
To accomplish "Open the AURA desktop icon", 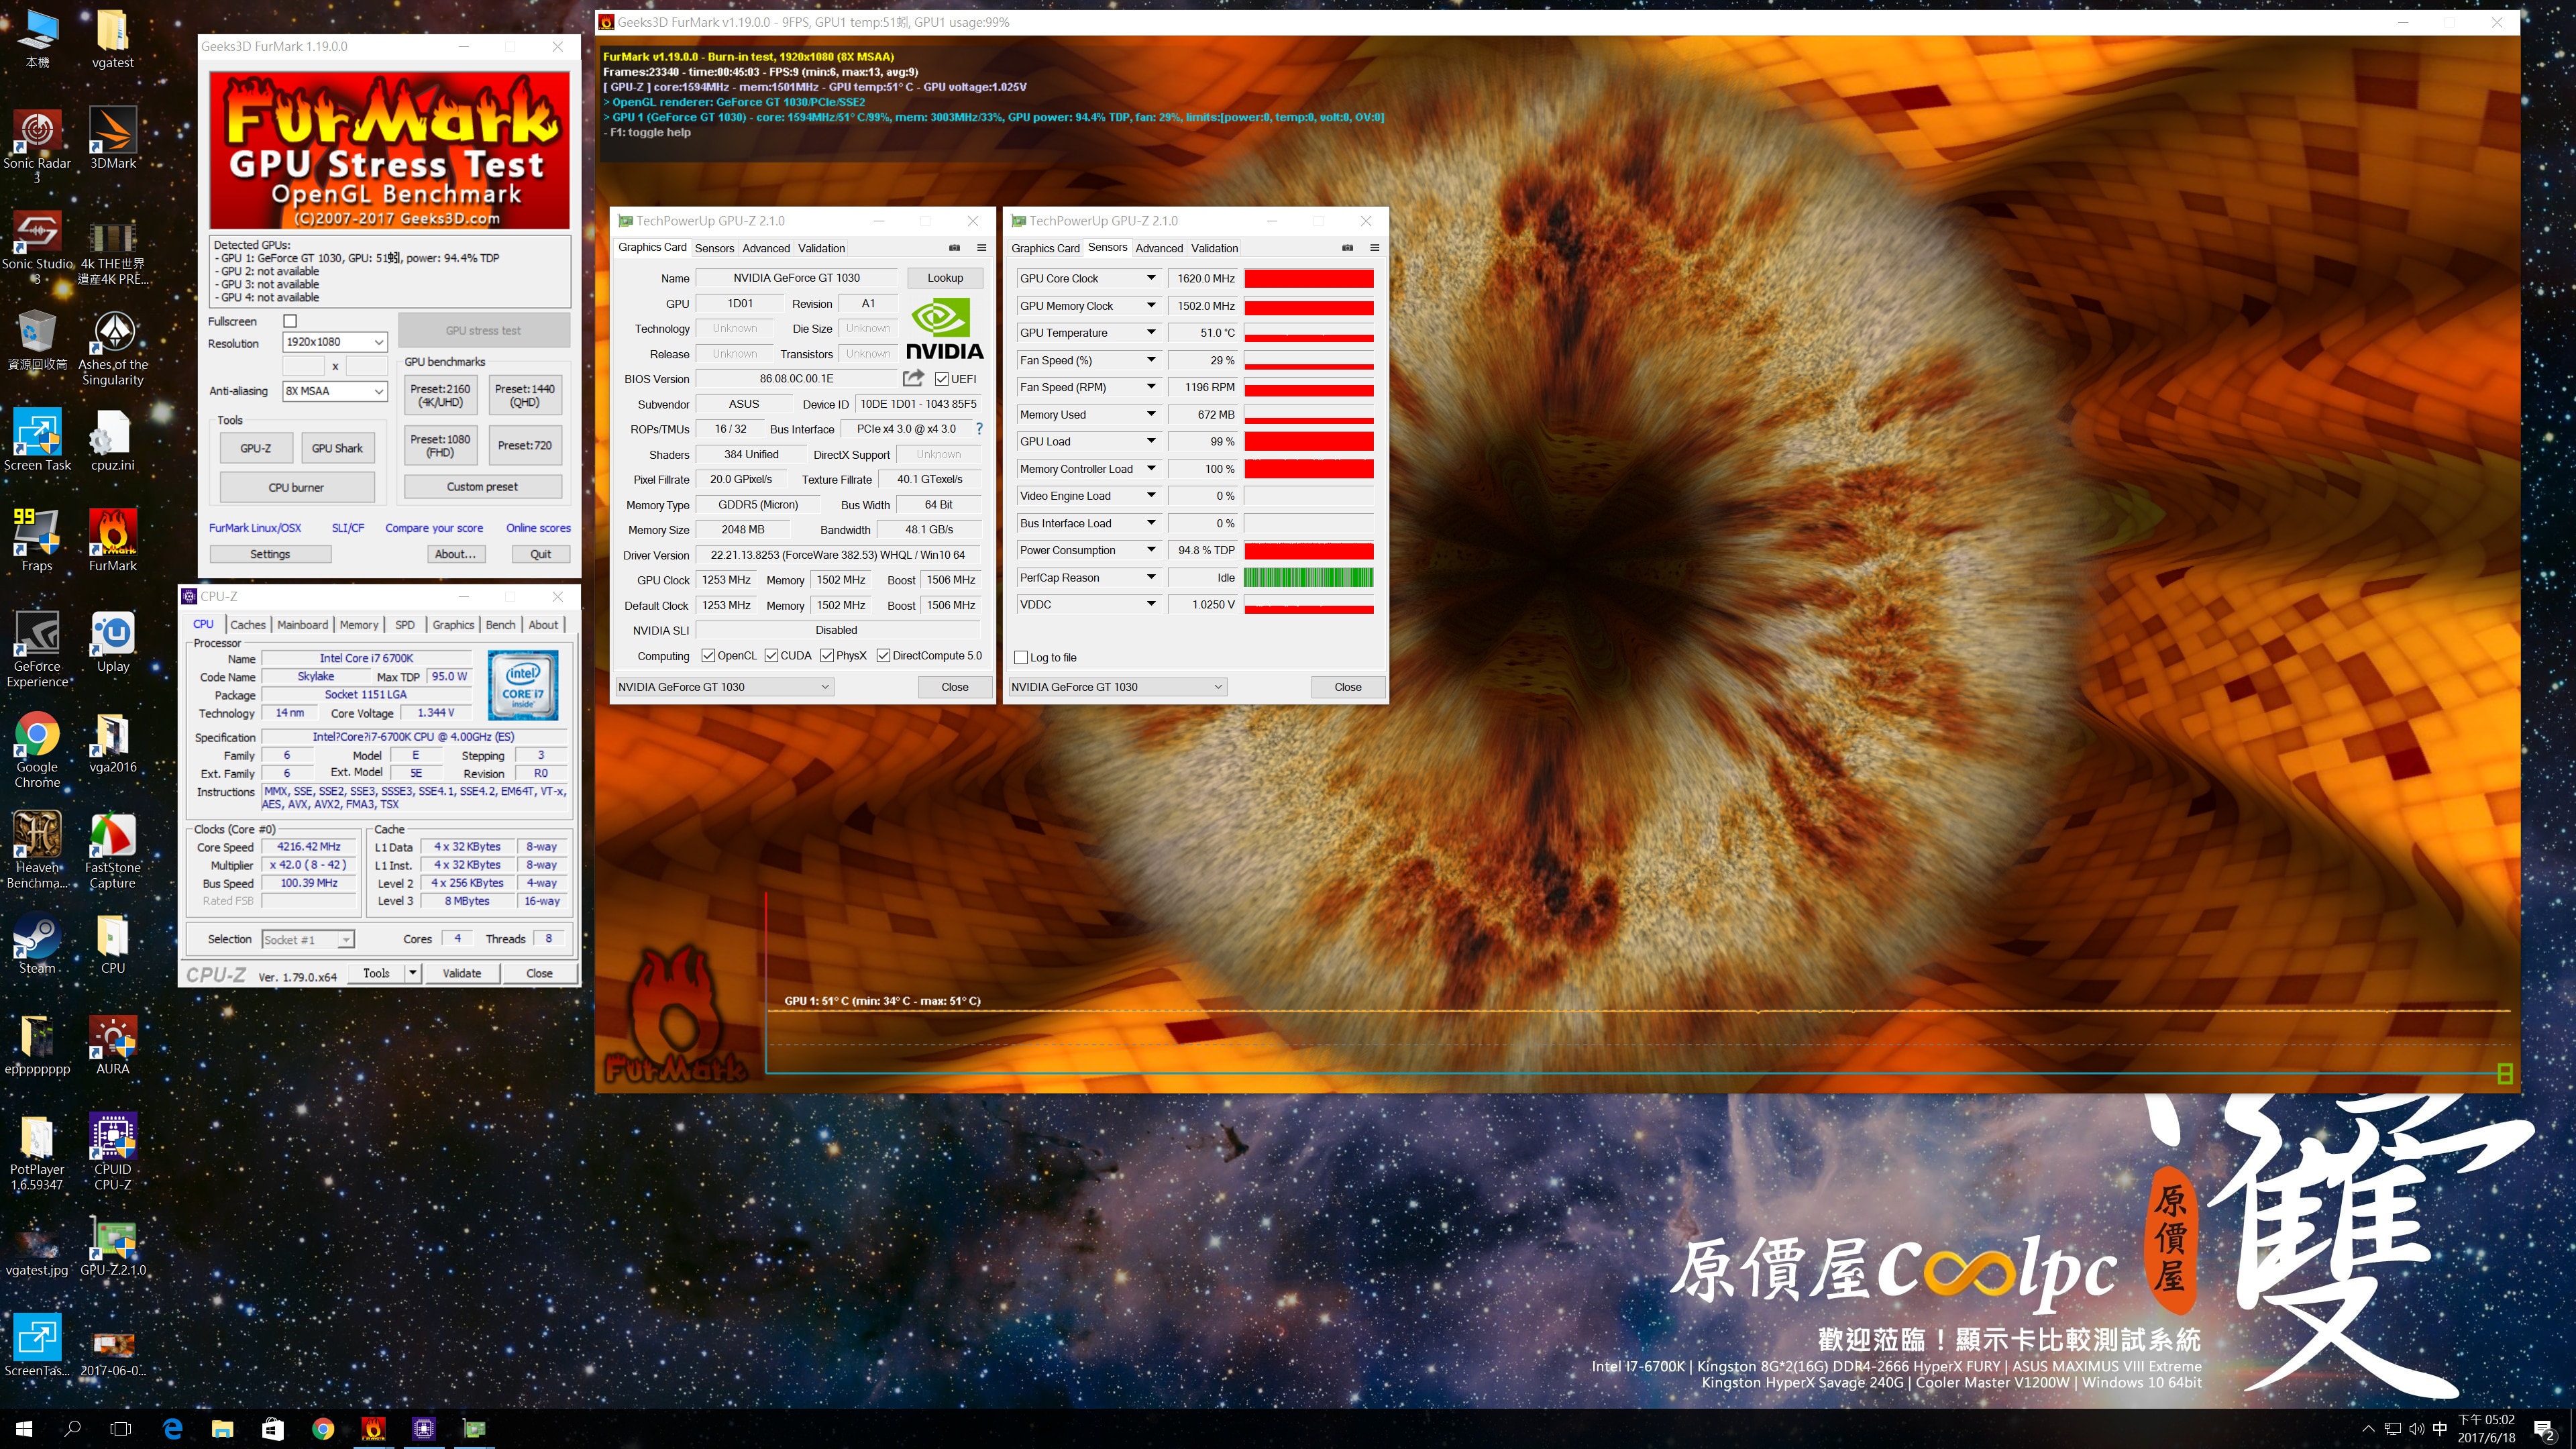I will (113, 1044).
